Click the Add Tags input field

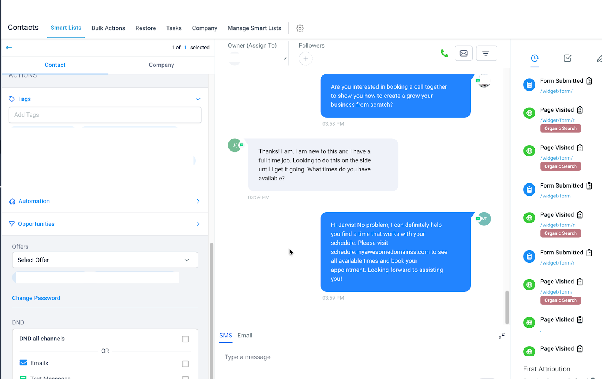105,115
